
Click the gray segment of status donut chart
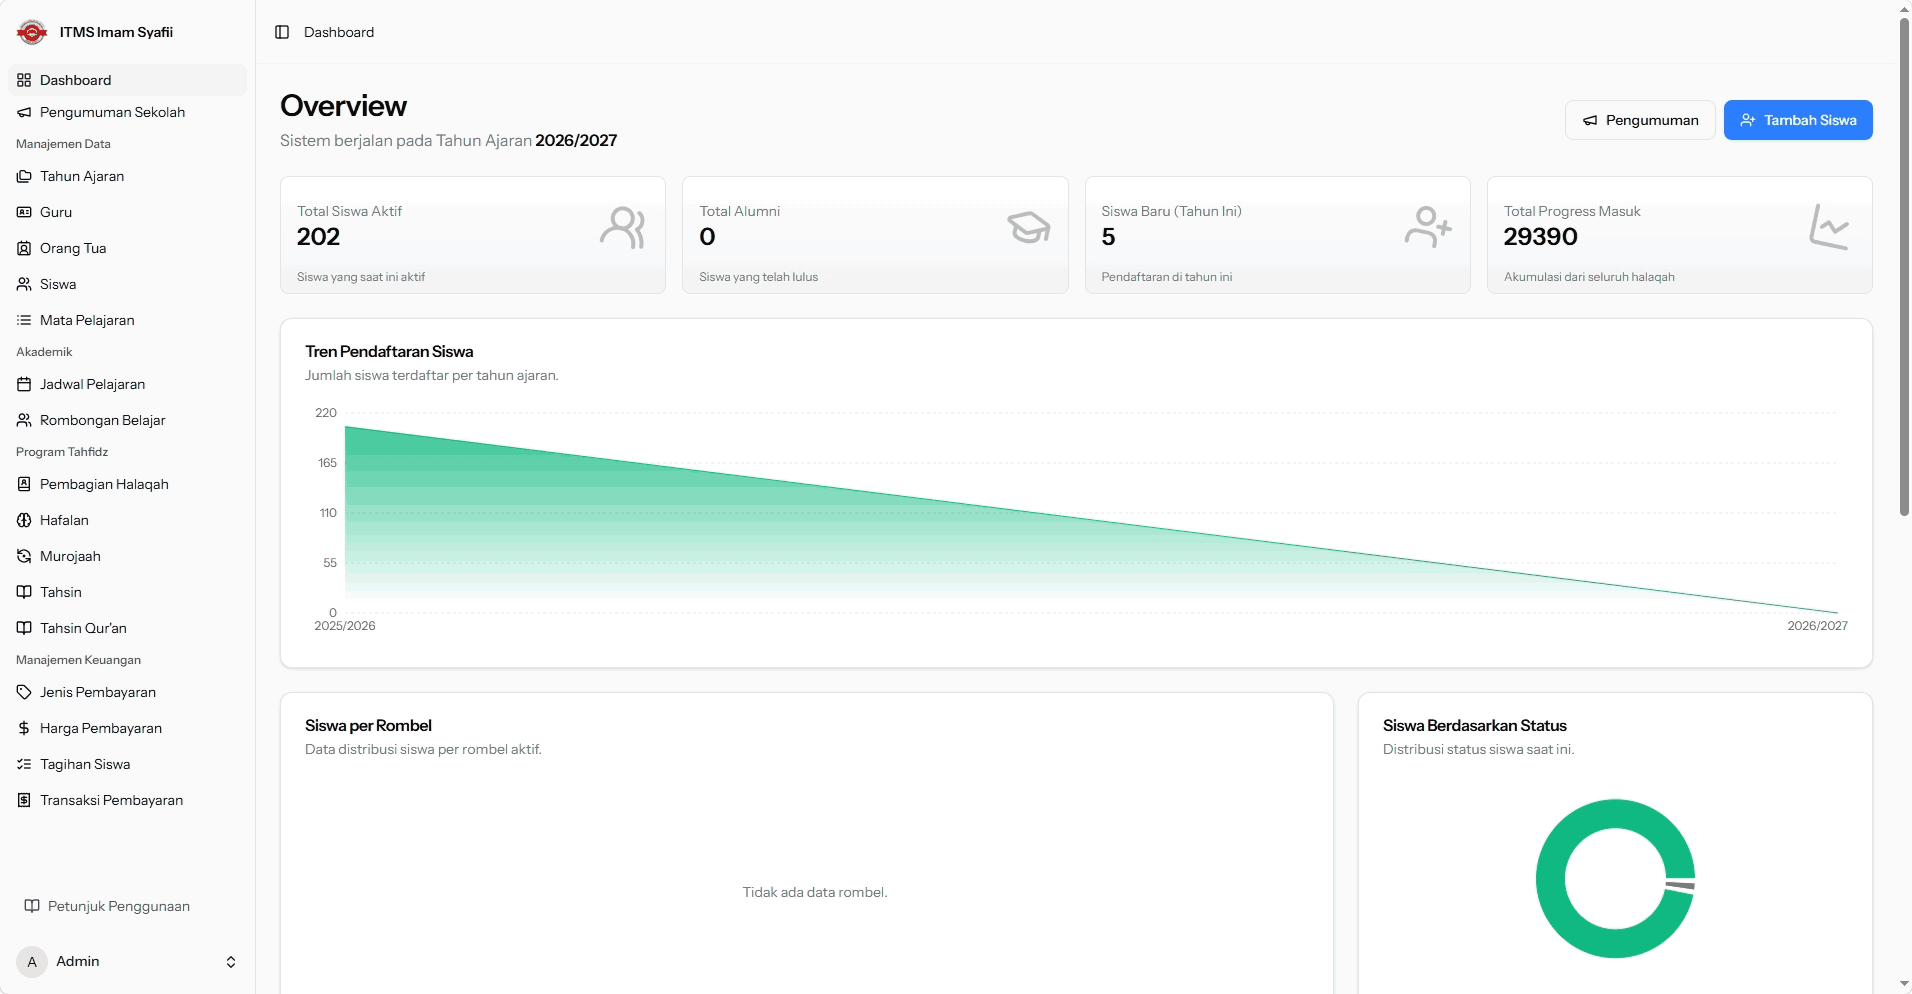pos(1680,885)
